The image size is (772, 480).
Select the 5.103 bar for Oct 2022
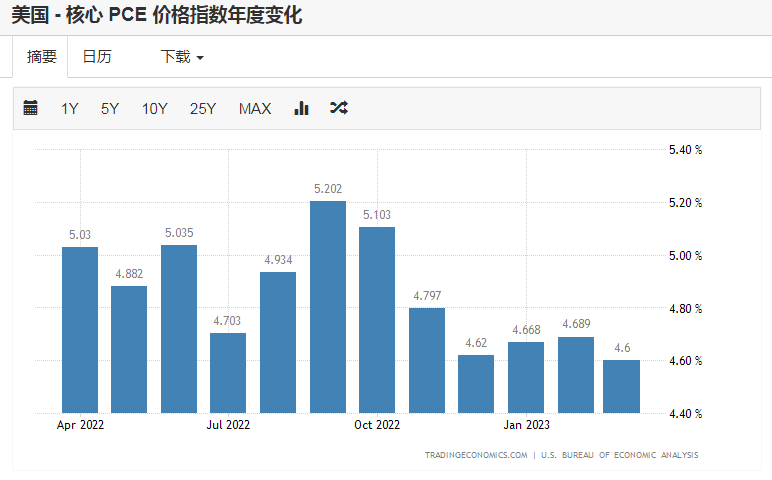click(377, 320)
